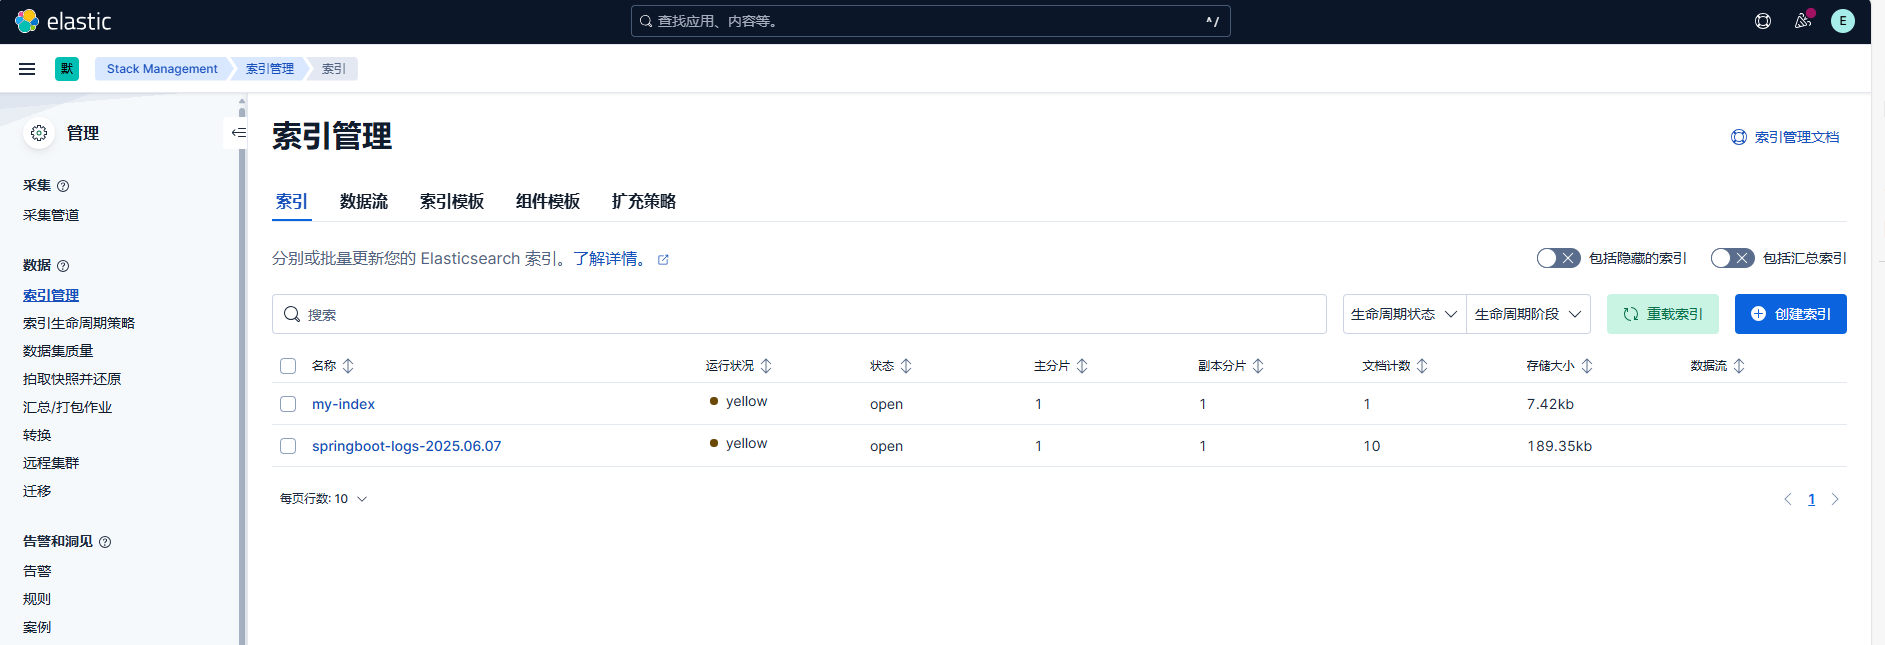Switch to the 索引模板 tab
1885x645 pixels.
(x=452, y=201)
